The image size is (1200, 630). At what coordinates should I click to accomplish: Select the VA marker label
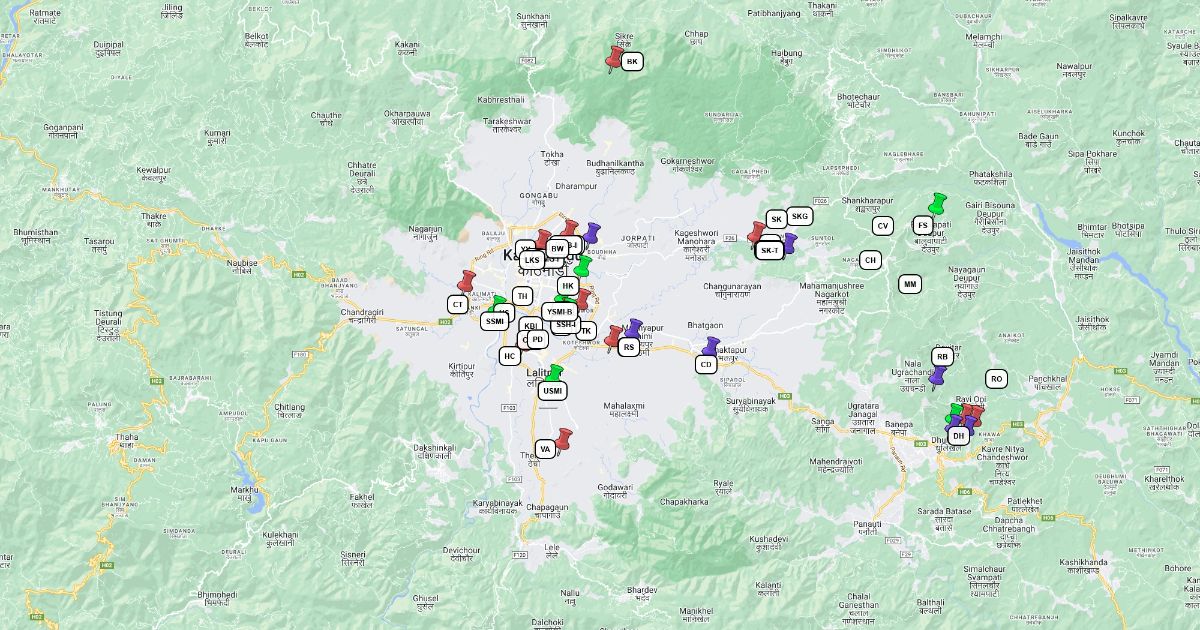(x=545, y=449)
